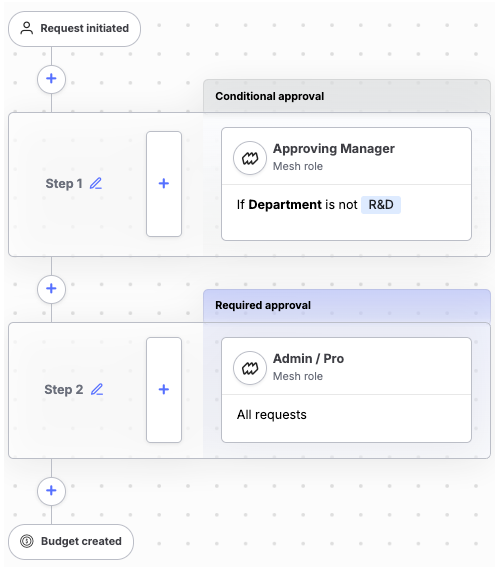The height and width of the screenshot is (573, 496).
Task: Add another approver in Step 1
Action: pyautogui.click(x=164, y=184)
